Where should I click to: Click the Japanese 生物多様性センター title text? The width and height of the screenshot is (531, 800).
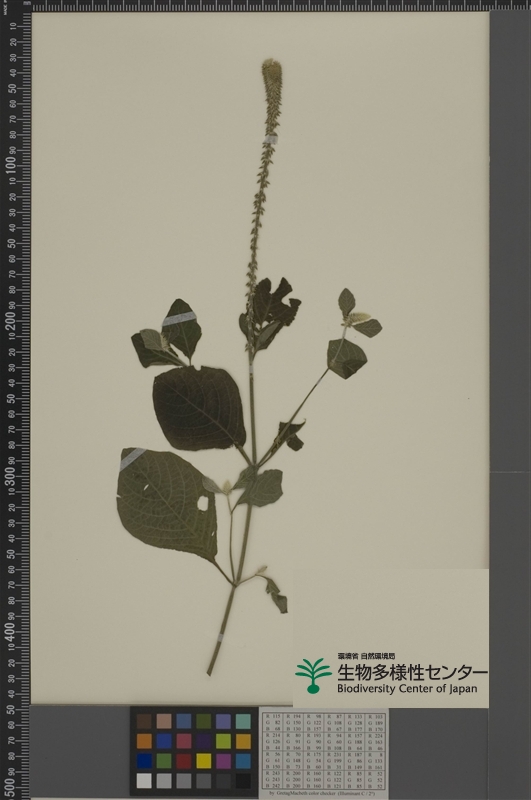click(412, 672)
